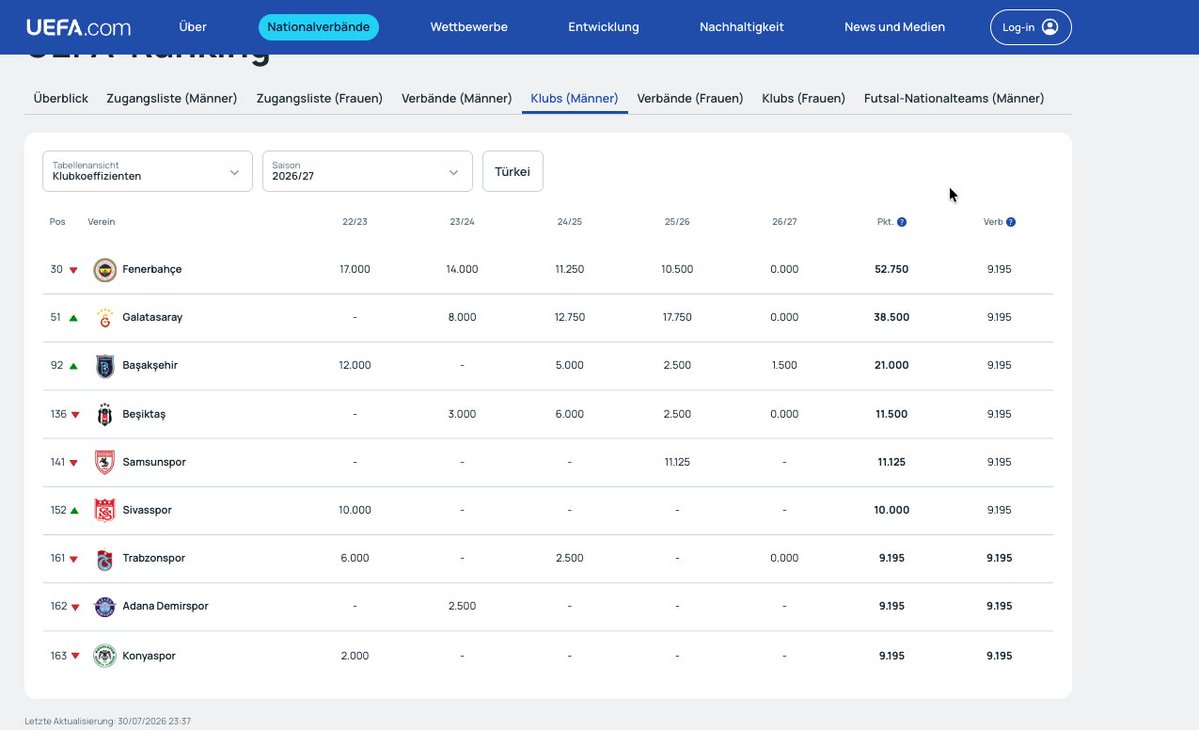The height and width of the screenshot is (730, 1199).
Task: Click Konyaspor's red down-trend arrow
Action: point(75,656)
